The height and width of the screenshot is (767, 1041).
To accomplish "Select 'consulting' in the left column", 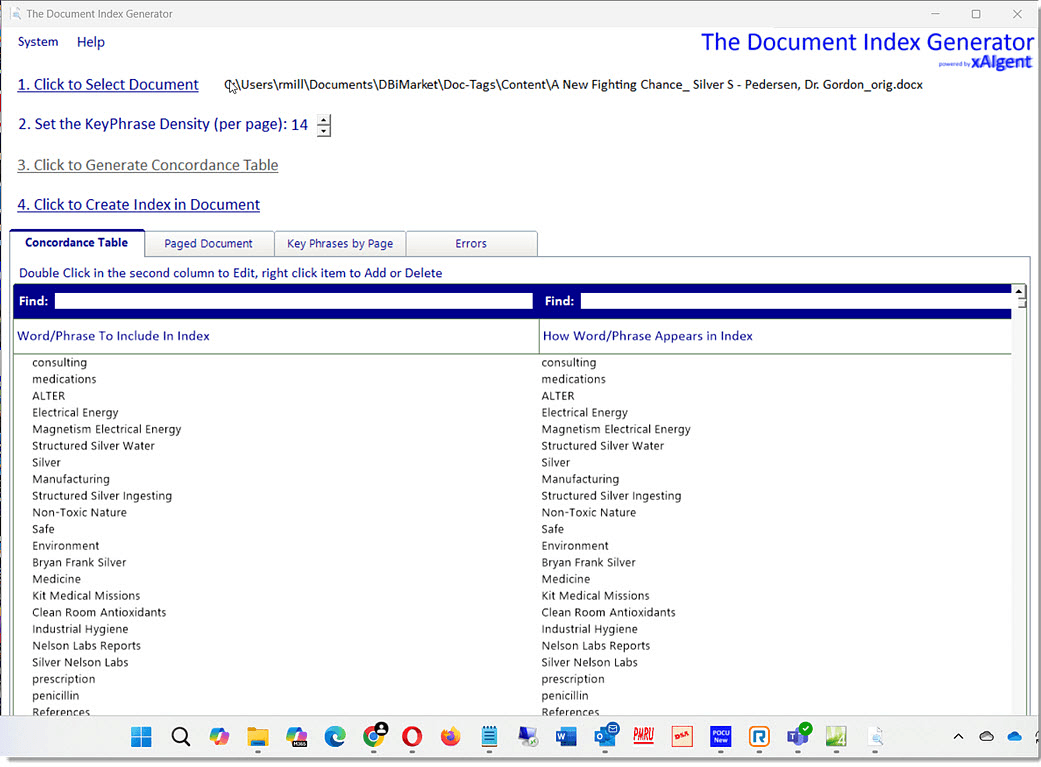I will [59, 363].
